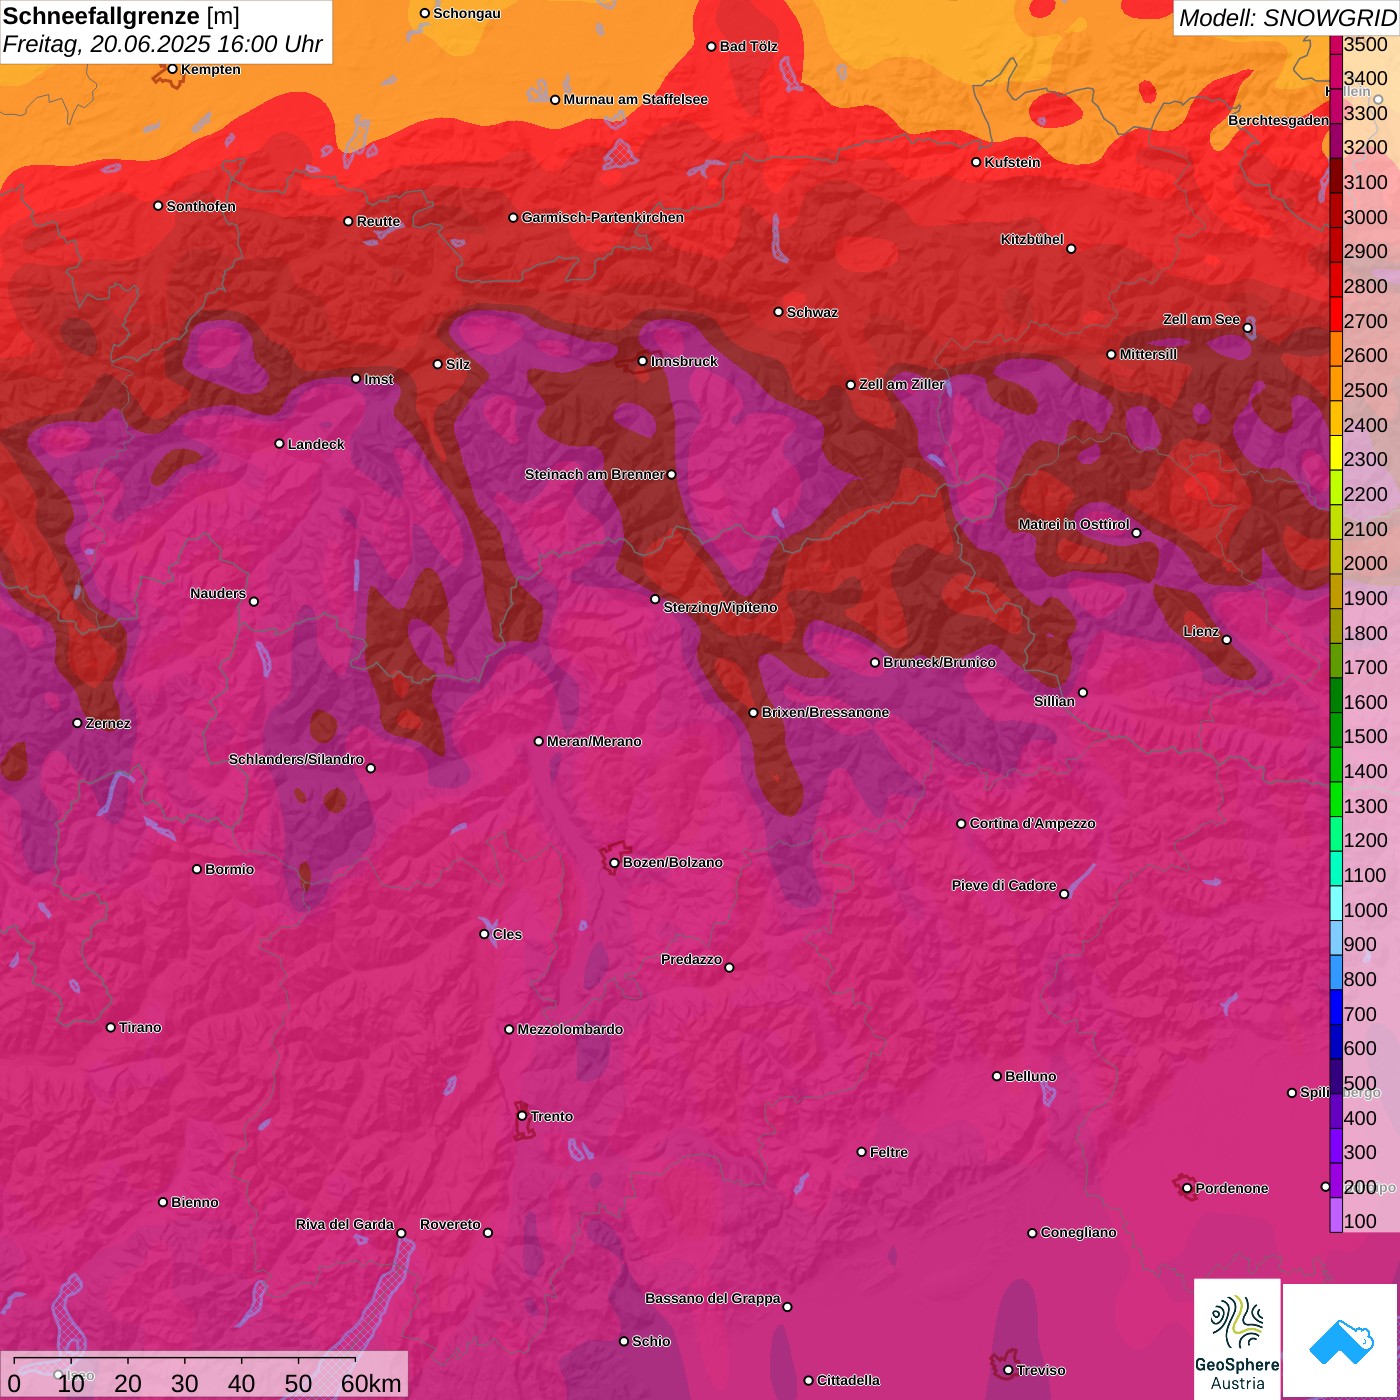Select the Sterzing/Vipiteno place label
The image size is (1400, 1400).
(x=720, y=607)
